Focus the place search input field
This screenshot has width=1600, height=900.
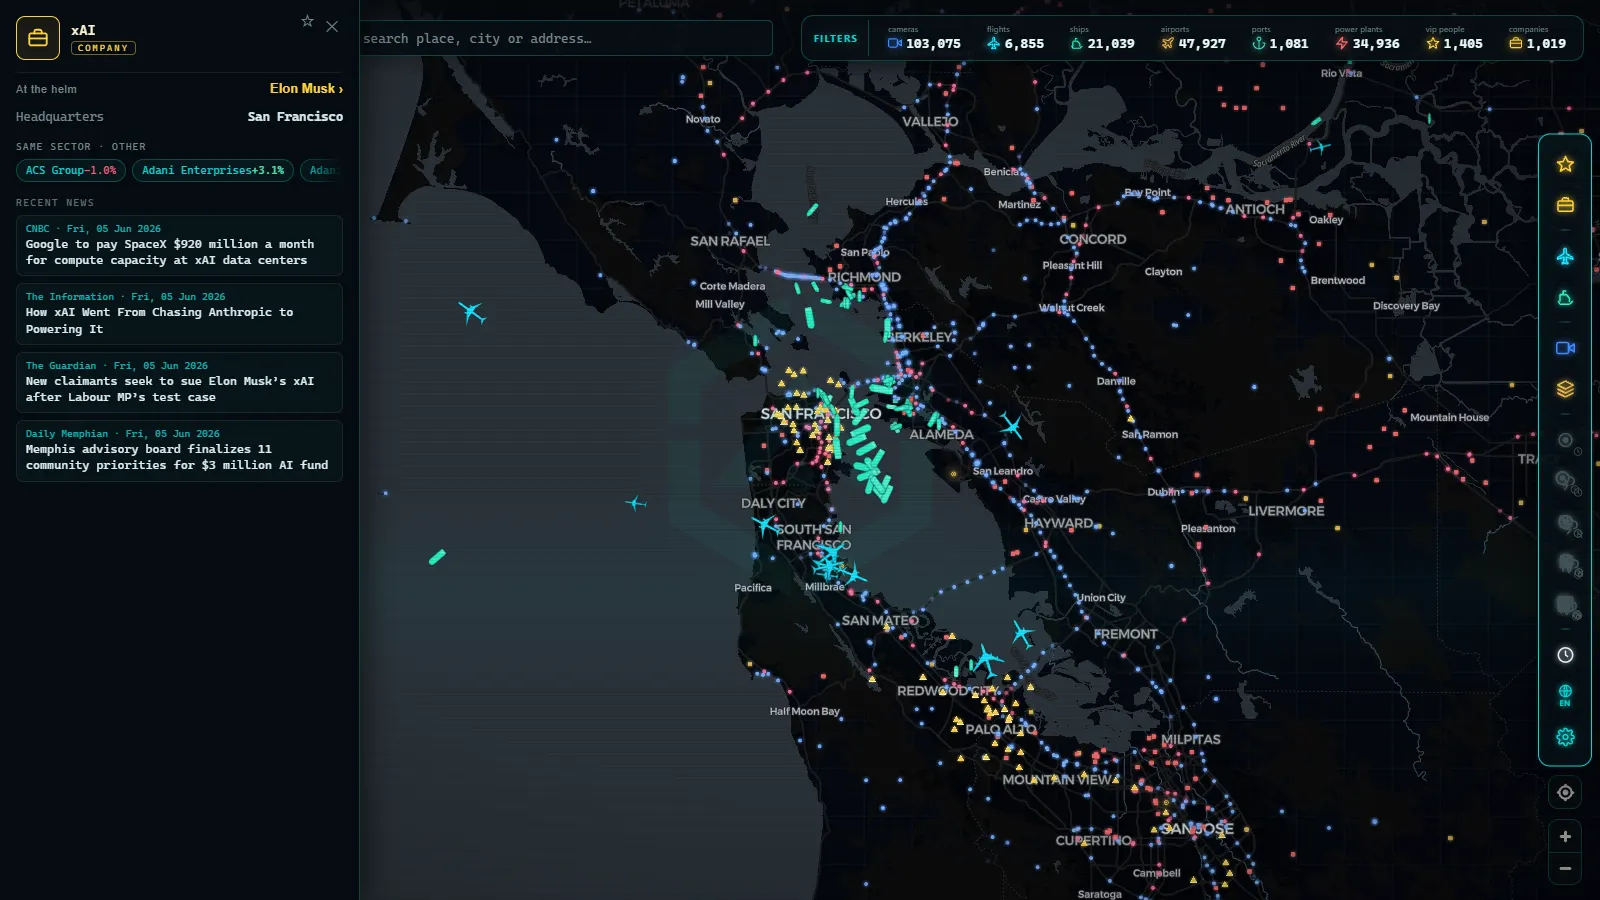[566, 38]
